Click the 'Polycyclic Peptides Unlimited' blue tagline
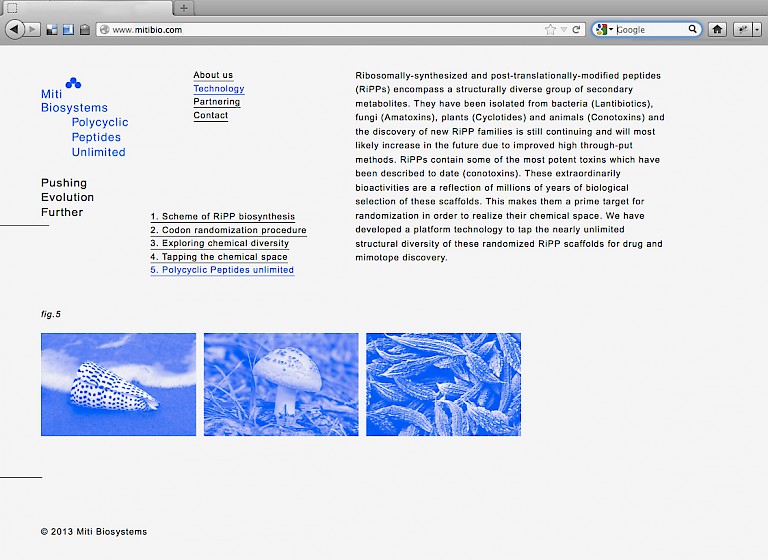Viewport: 768px width, 560px height. click(100, 137)
